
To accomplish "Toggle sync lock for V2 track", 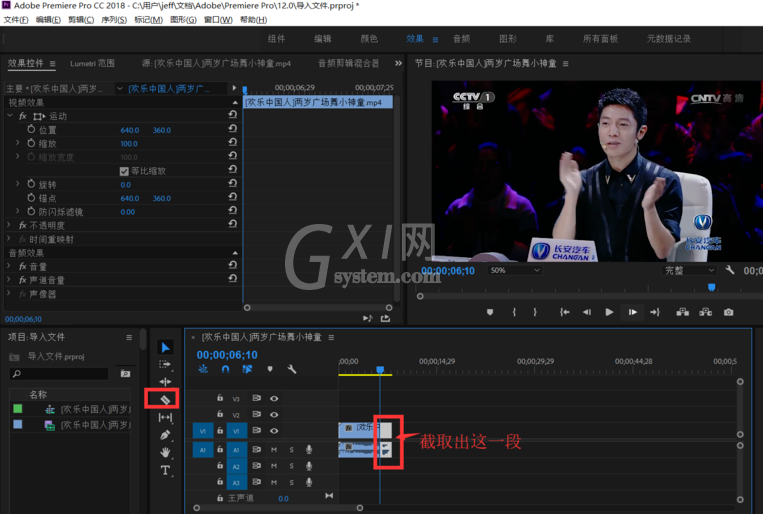I will pos(256,414).
